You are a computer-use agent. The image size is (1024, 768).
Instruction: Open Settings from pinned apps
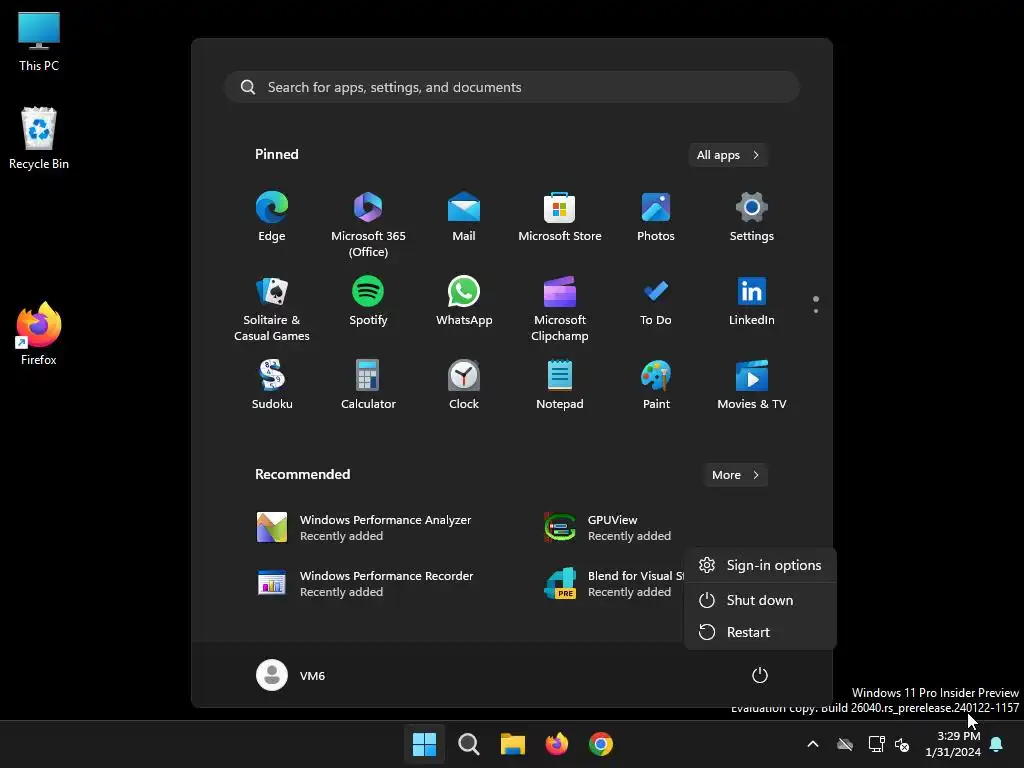point(752,217)
